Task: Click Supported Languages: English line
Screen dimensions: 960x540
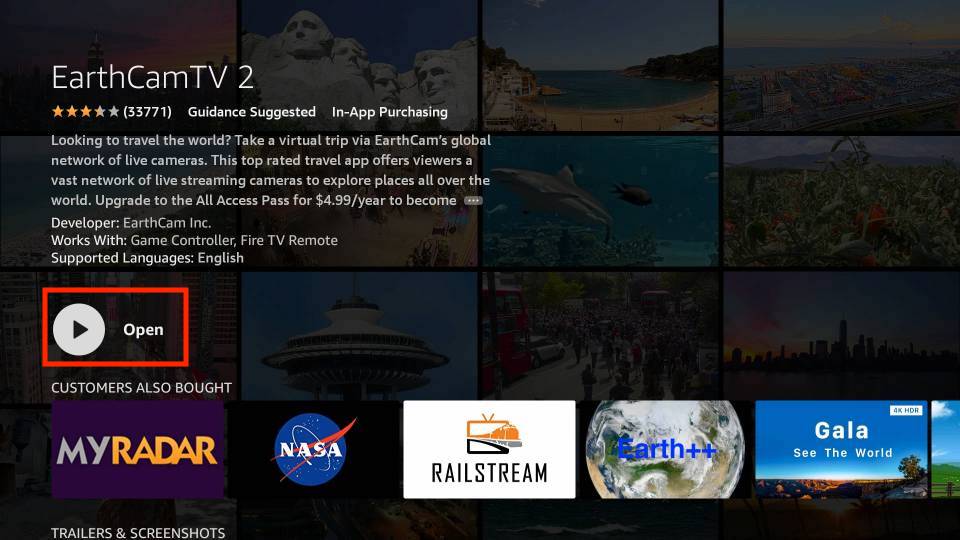Action: tap(147, 258)
